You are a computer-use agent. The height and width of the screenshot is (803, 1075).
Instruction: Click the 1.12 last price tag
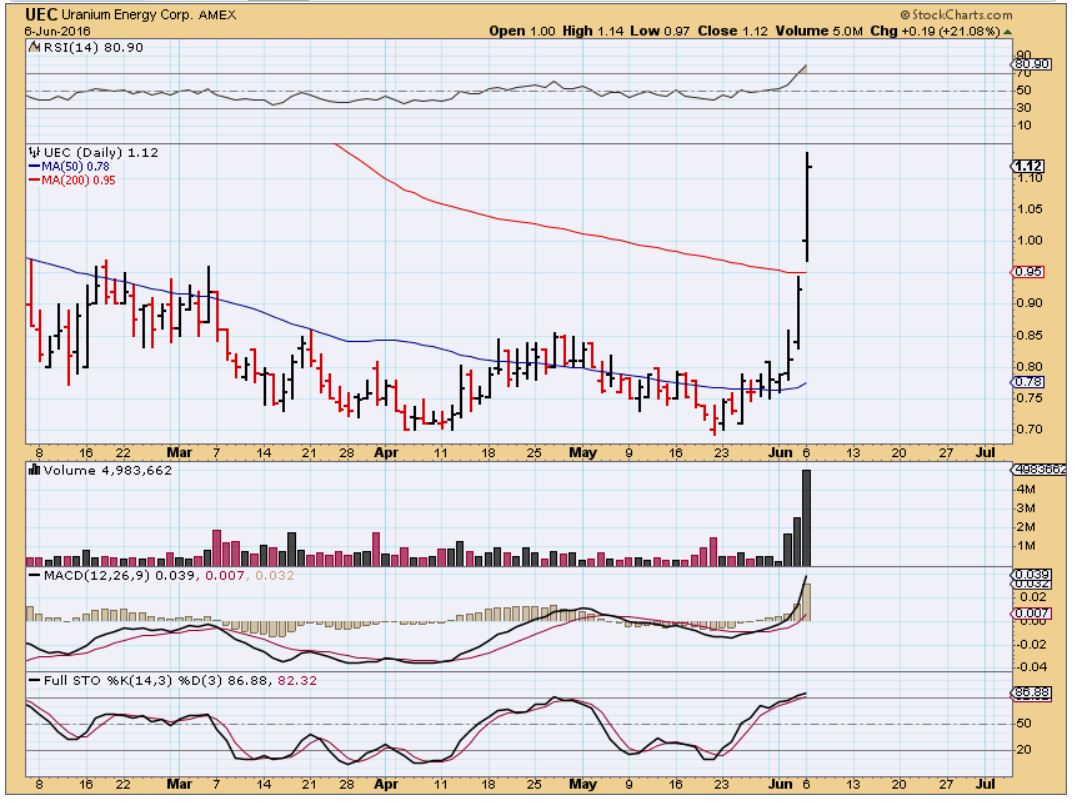pyautogui.click(x=1029, y=166)
